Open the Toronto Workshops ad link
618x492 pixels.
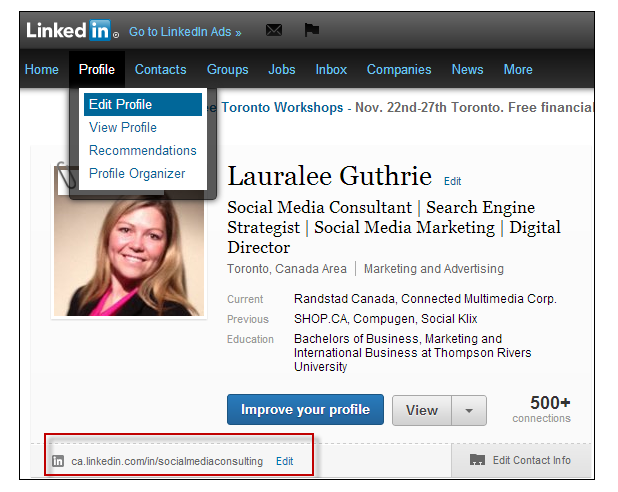(x=282, y=107)
